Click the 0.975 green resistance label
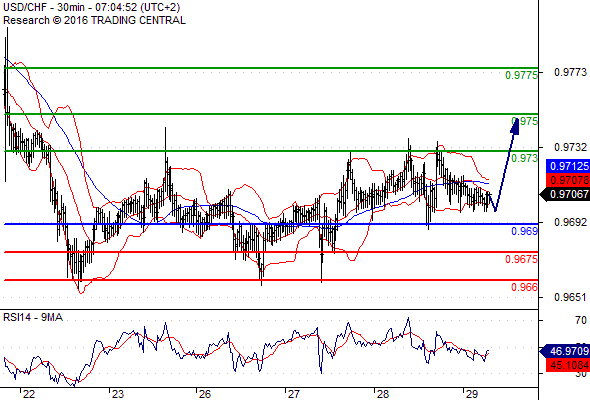Image resolution: width=590 pixels, height=400 pixels. pos(525,121)
